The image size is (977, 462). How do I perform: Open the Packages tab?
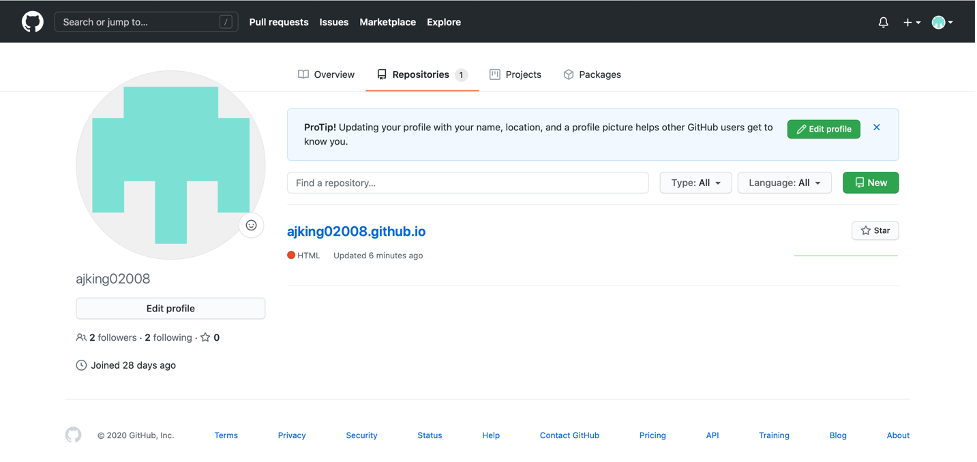[x=592, y=75]
